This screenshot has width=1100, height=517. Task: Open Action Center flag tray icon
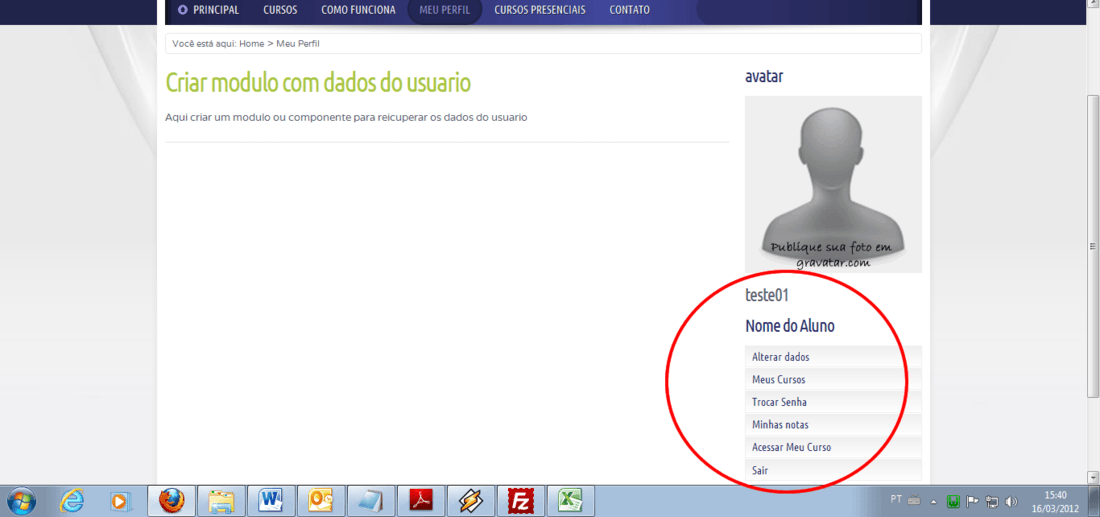click(973, 502)
